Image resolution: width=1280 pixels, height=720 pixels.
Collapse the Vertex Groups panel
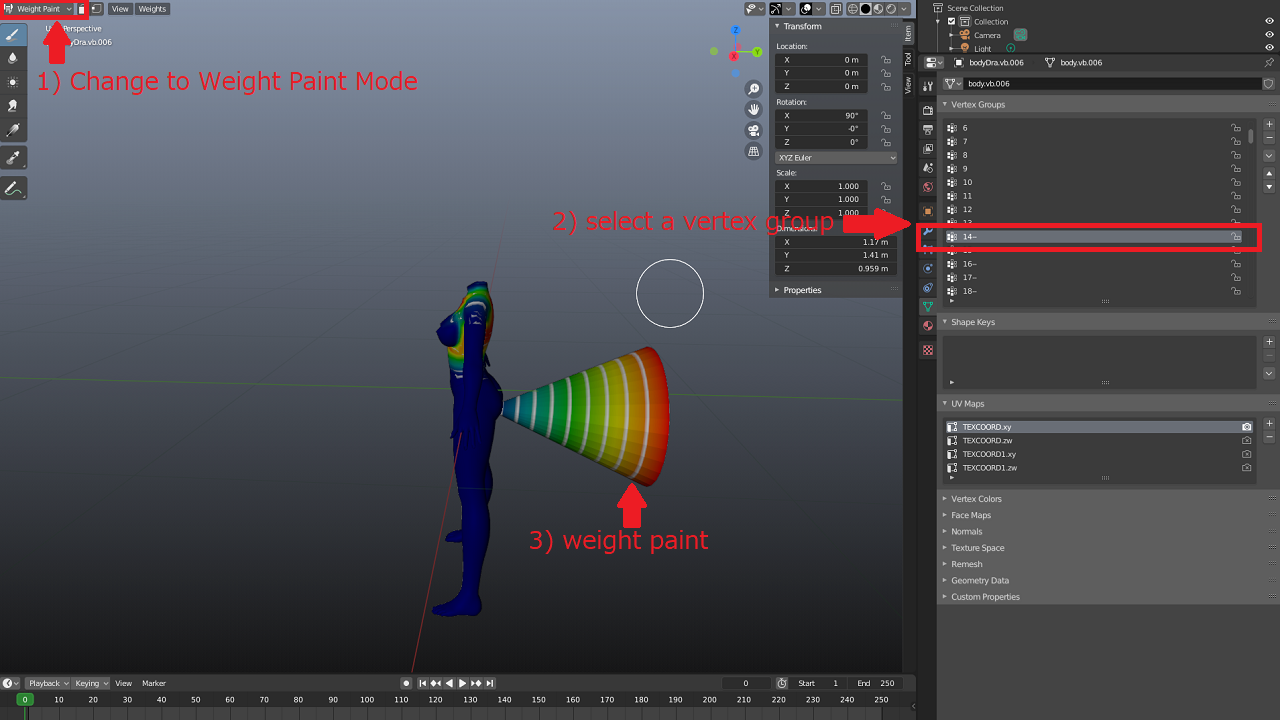[x=978, y=104]
